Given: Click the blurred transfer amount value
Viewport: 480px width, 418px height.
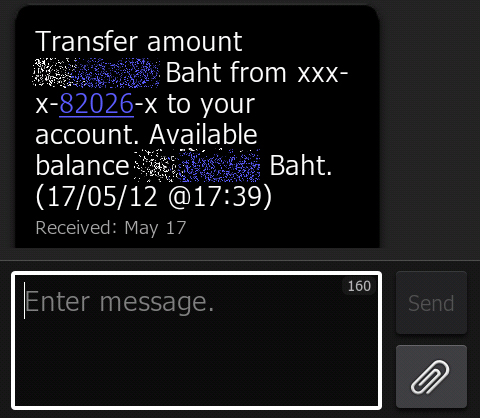Looking at the screenshot, I should [96, 73].
